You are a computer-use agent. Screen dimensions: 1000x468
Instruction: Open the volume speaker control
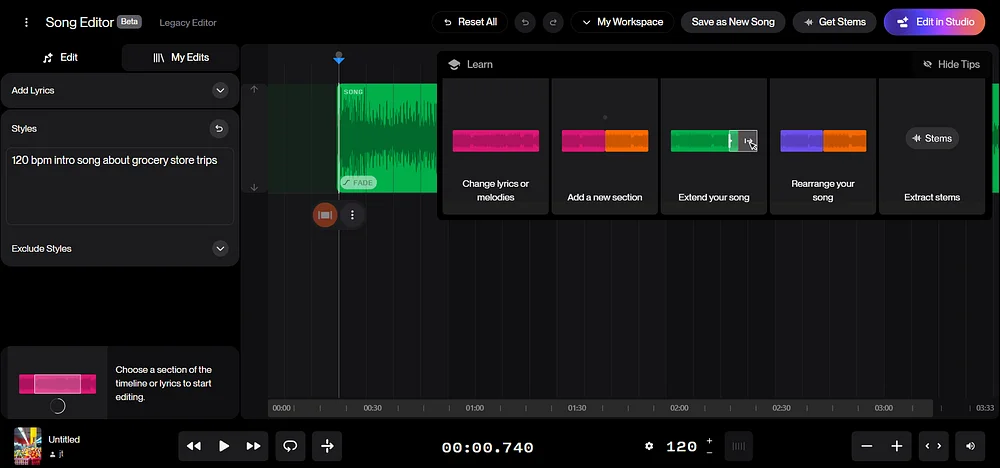tap(971, 446)
